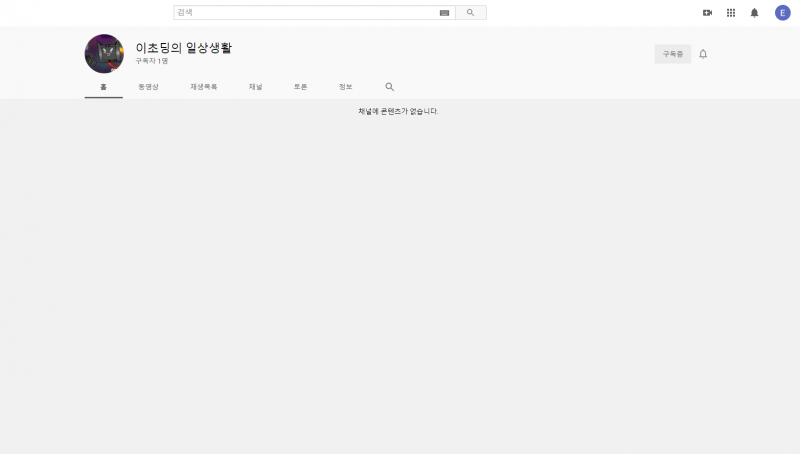Open the YouTube apps grid menu
This screenshot has height=454, width=800.
(x=731, y=13)
